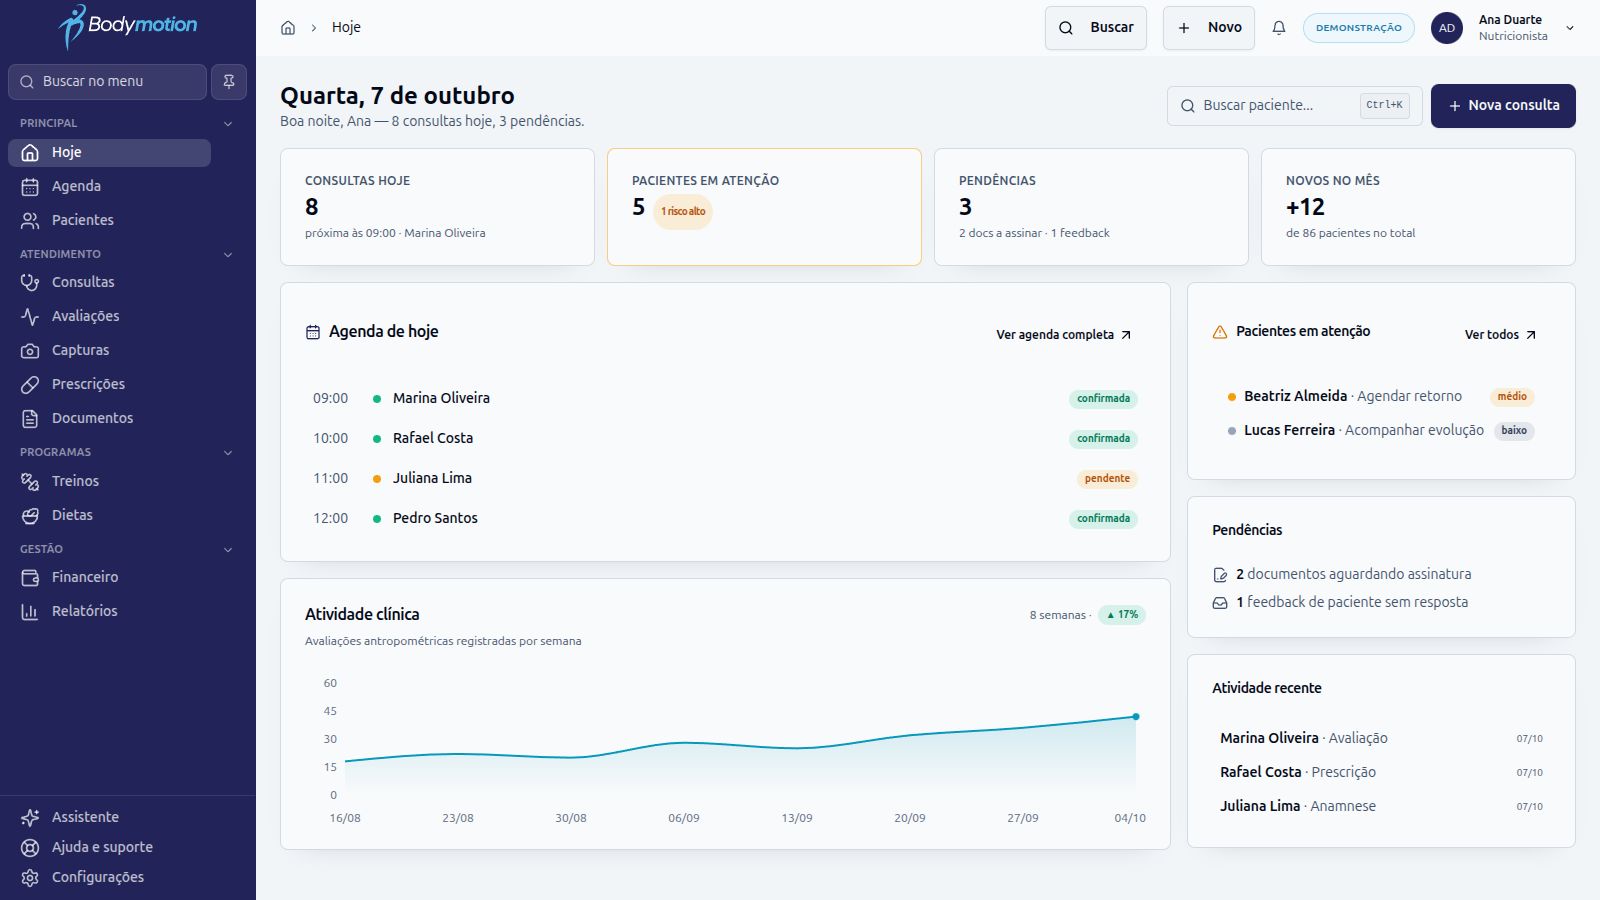Image resolution: width=1600 pixels, height=900 pixels.
Task: Pin the sidebar menu
Action: pos(229,82)
